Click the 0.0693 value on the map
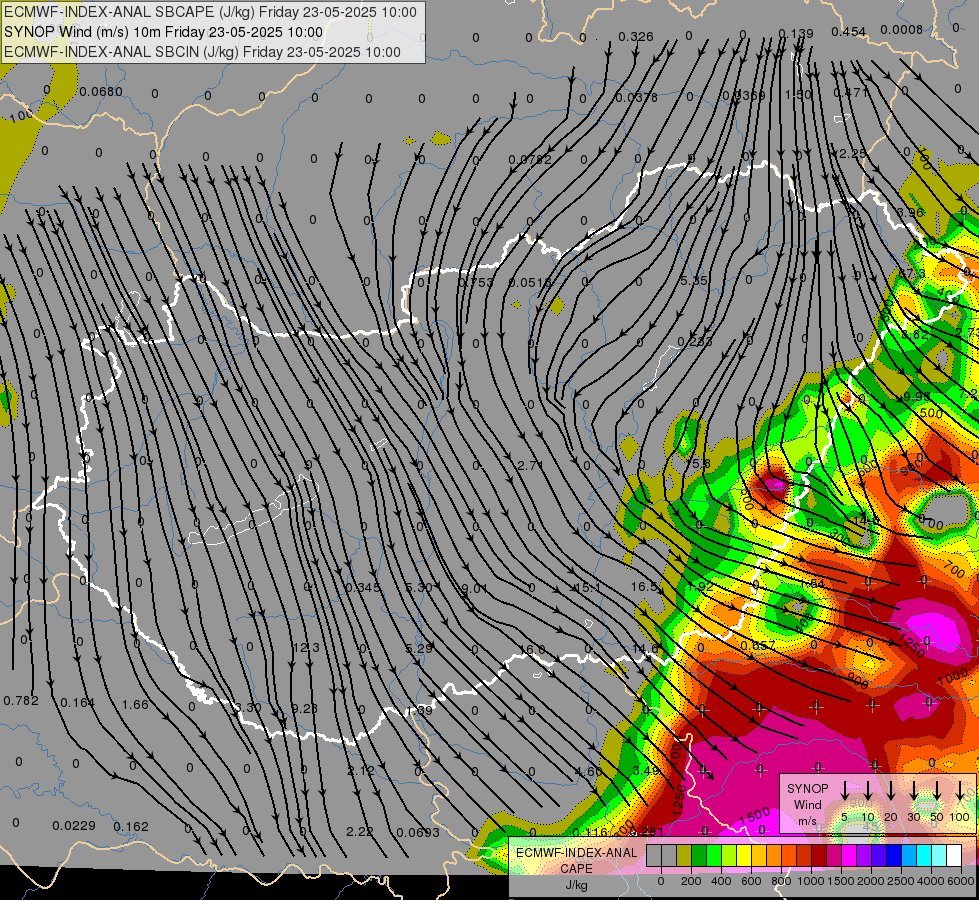This screenshot has height=900, width=979. pos(418,833)
